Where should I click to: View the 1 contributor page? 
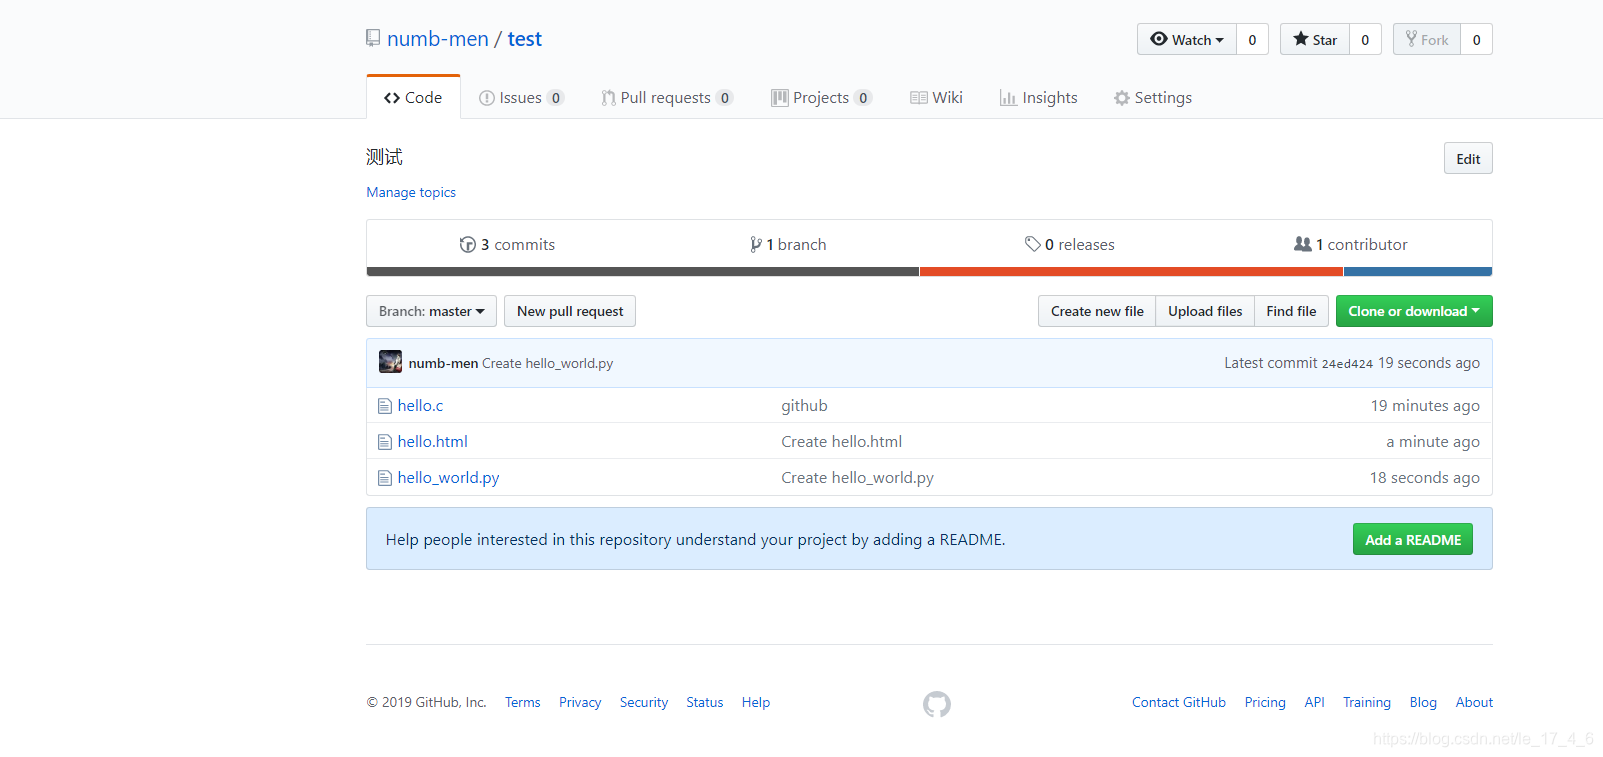click(x=1351, y=244)
